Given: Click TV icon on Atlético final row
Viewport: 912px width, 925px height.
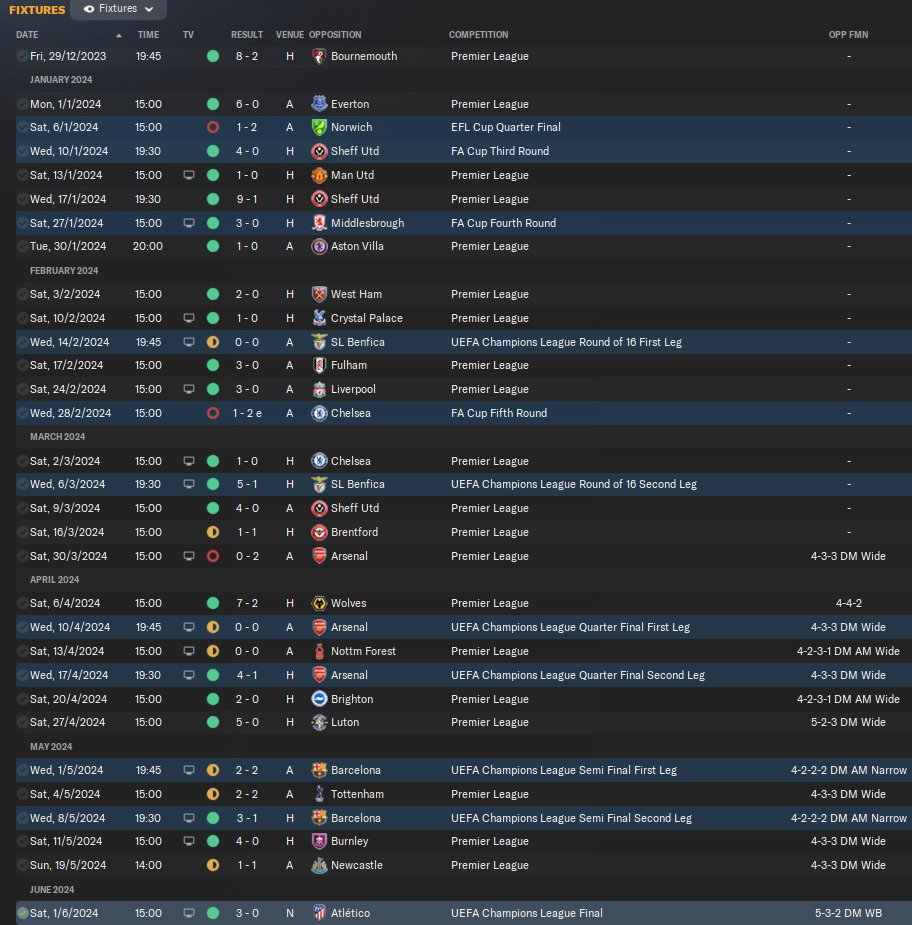Looking at the screenshot, I should [x=189, y=913].
